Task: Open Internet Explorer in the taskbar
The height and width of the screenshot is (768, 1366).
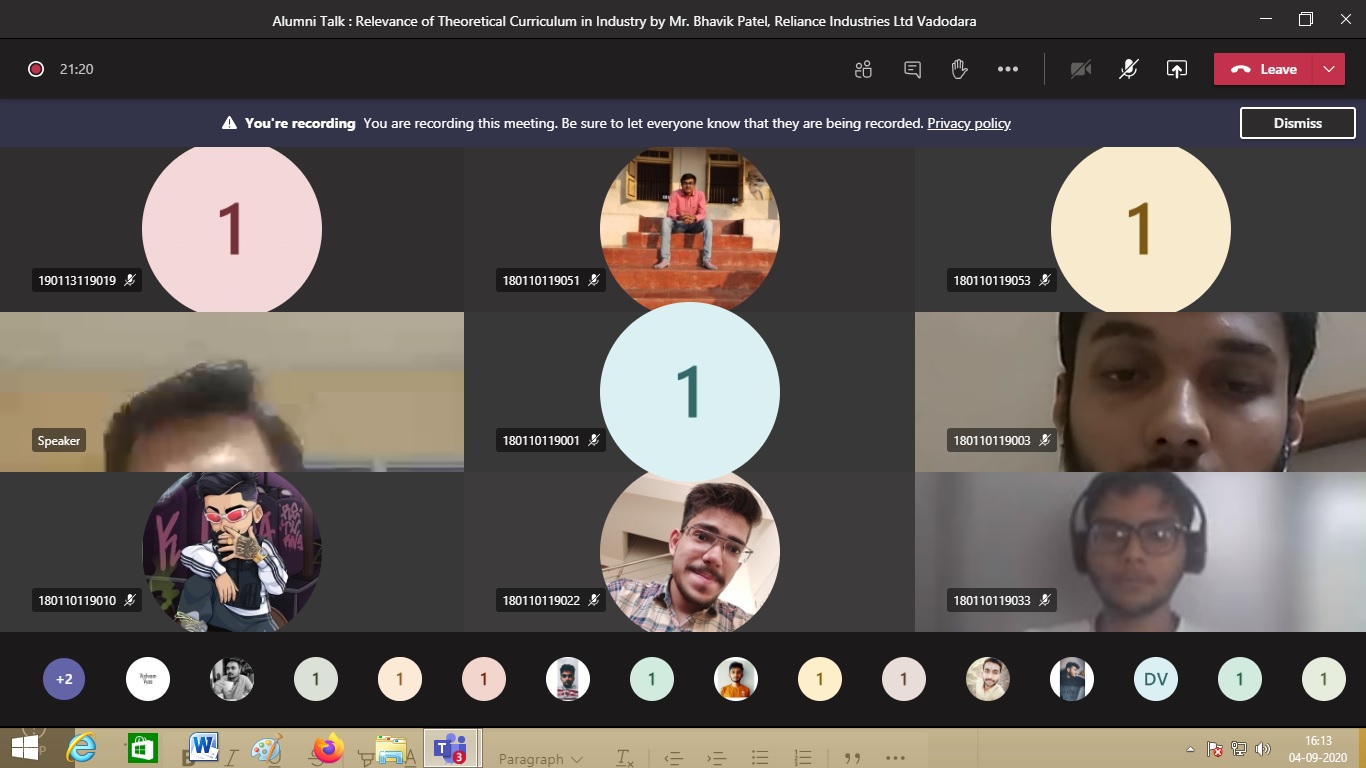Action: point(81,748)
